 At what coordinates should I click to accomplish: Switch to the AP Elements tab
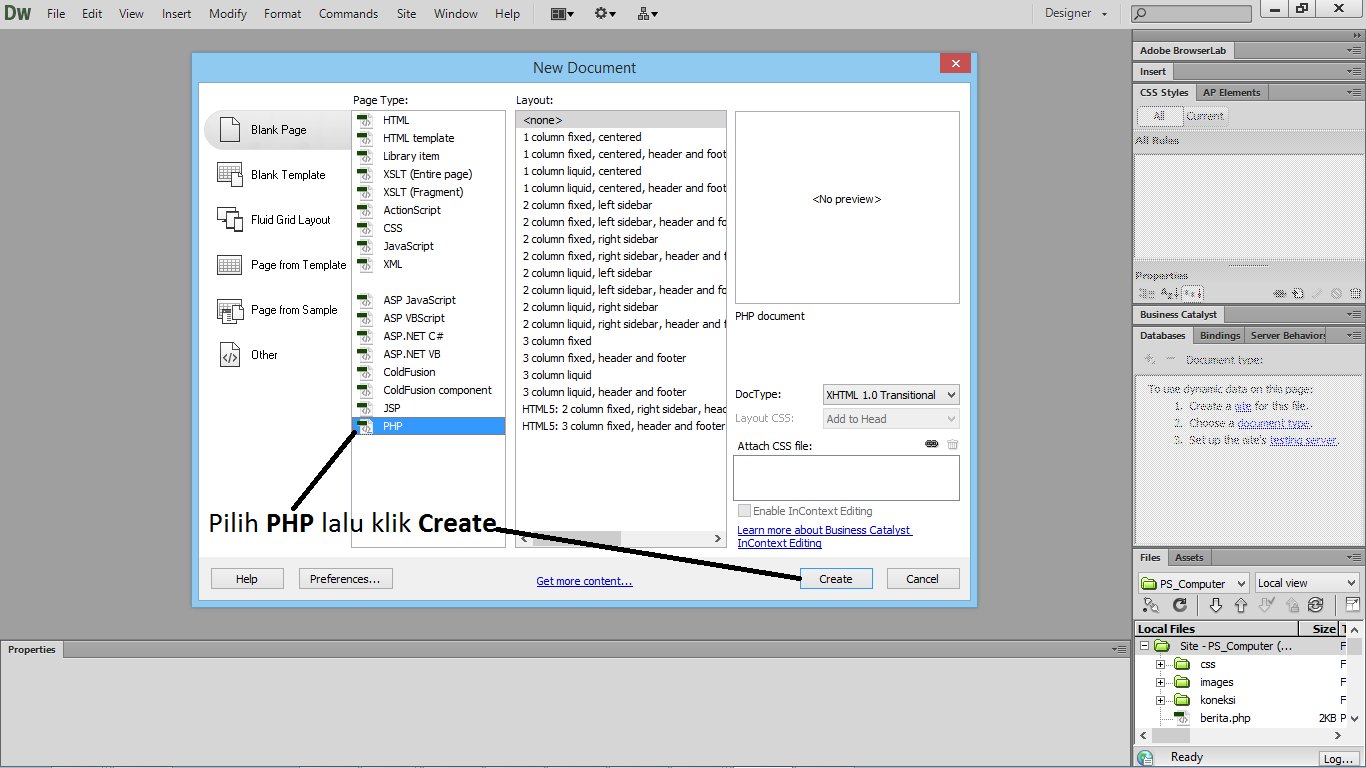click(x=1232, y=92)
